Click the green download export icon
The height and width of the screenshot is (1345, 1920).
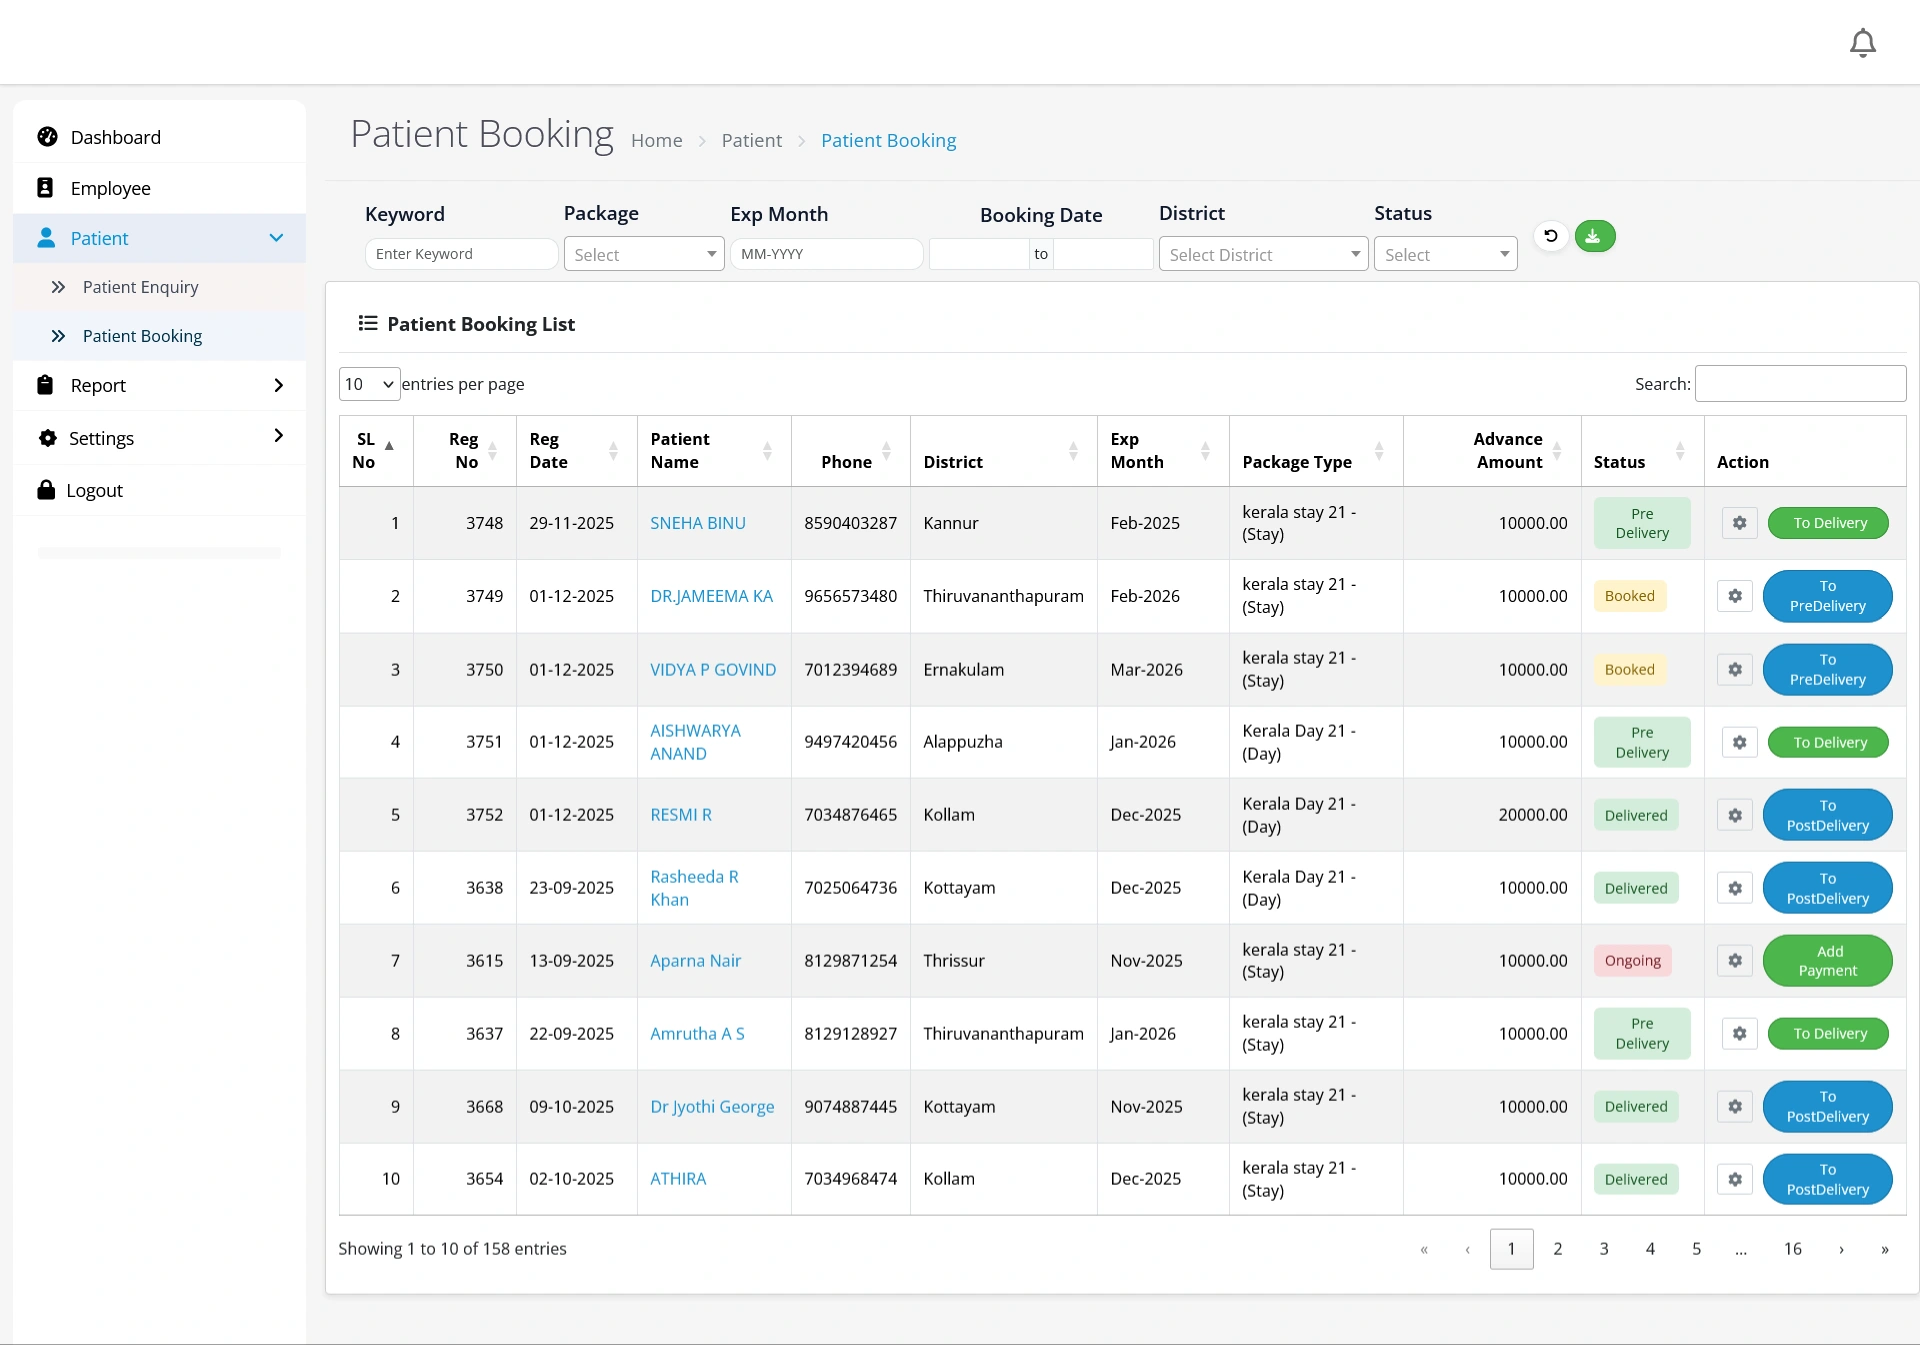click(x=1594, y=236)
